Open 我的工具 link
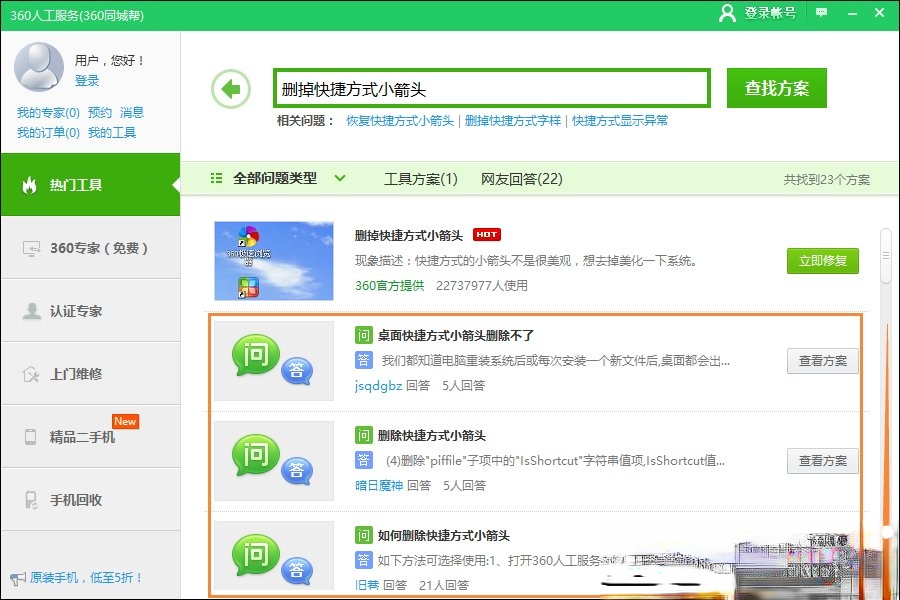The height and width of the screenshot is (600, 900). click(112, 133)
